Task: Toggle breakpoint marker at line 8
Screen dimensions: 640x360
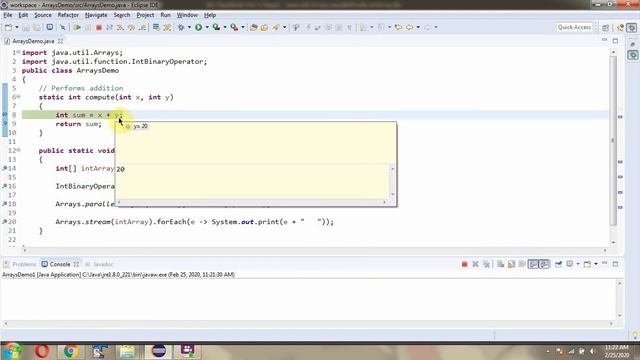Action: pos(4,115)
